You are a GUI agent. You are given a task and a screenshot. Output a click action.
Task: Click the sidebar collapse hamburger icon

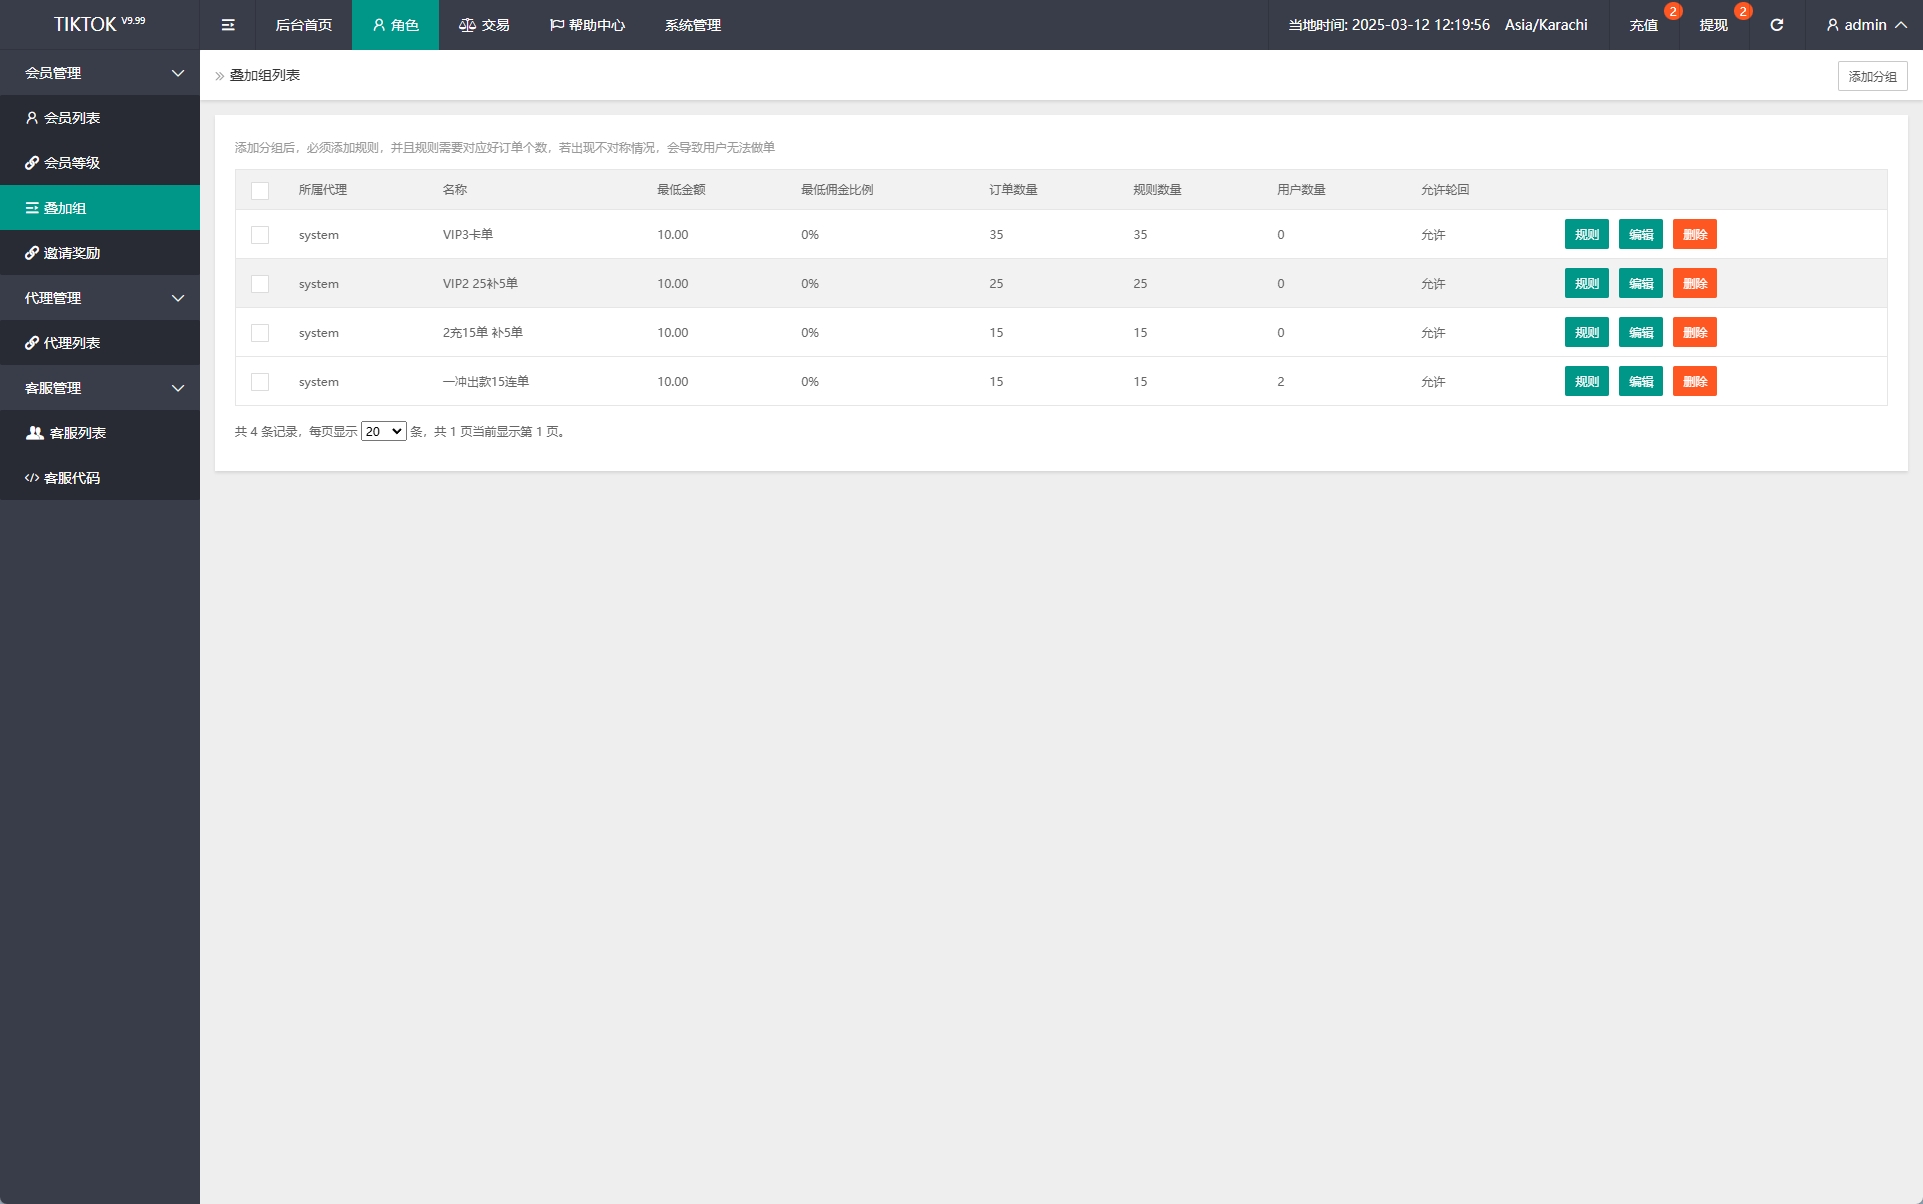tap(228, 25)
